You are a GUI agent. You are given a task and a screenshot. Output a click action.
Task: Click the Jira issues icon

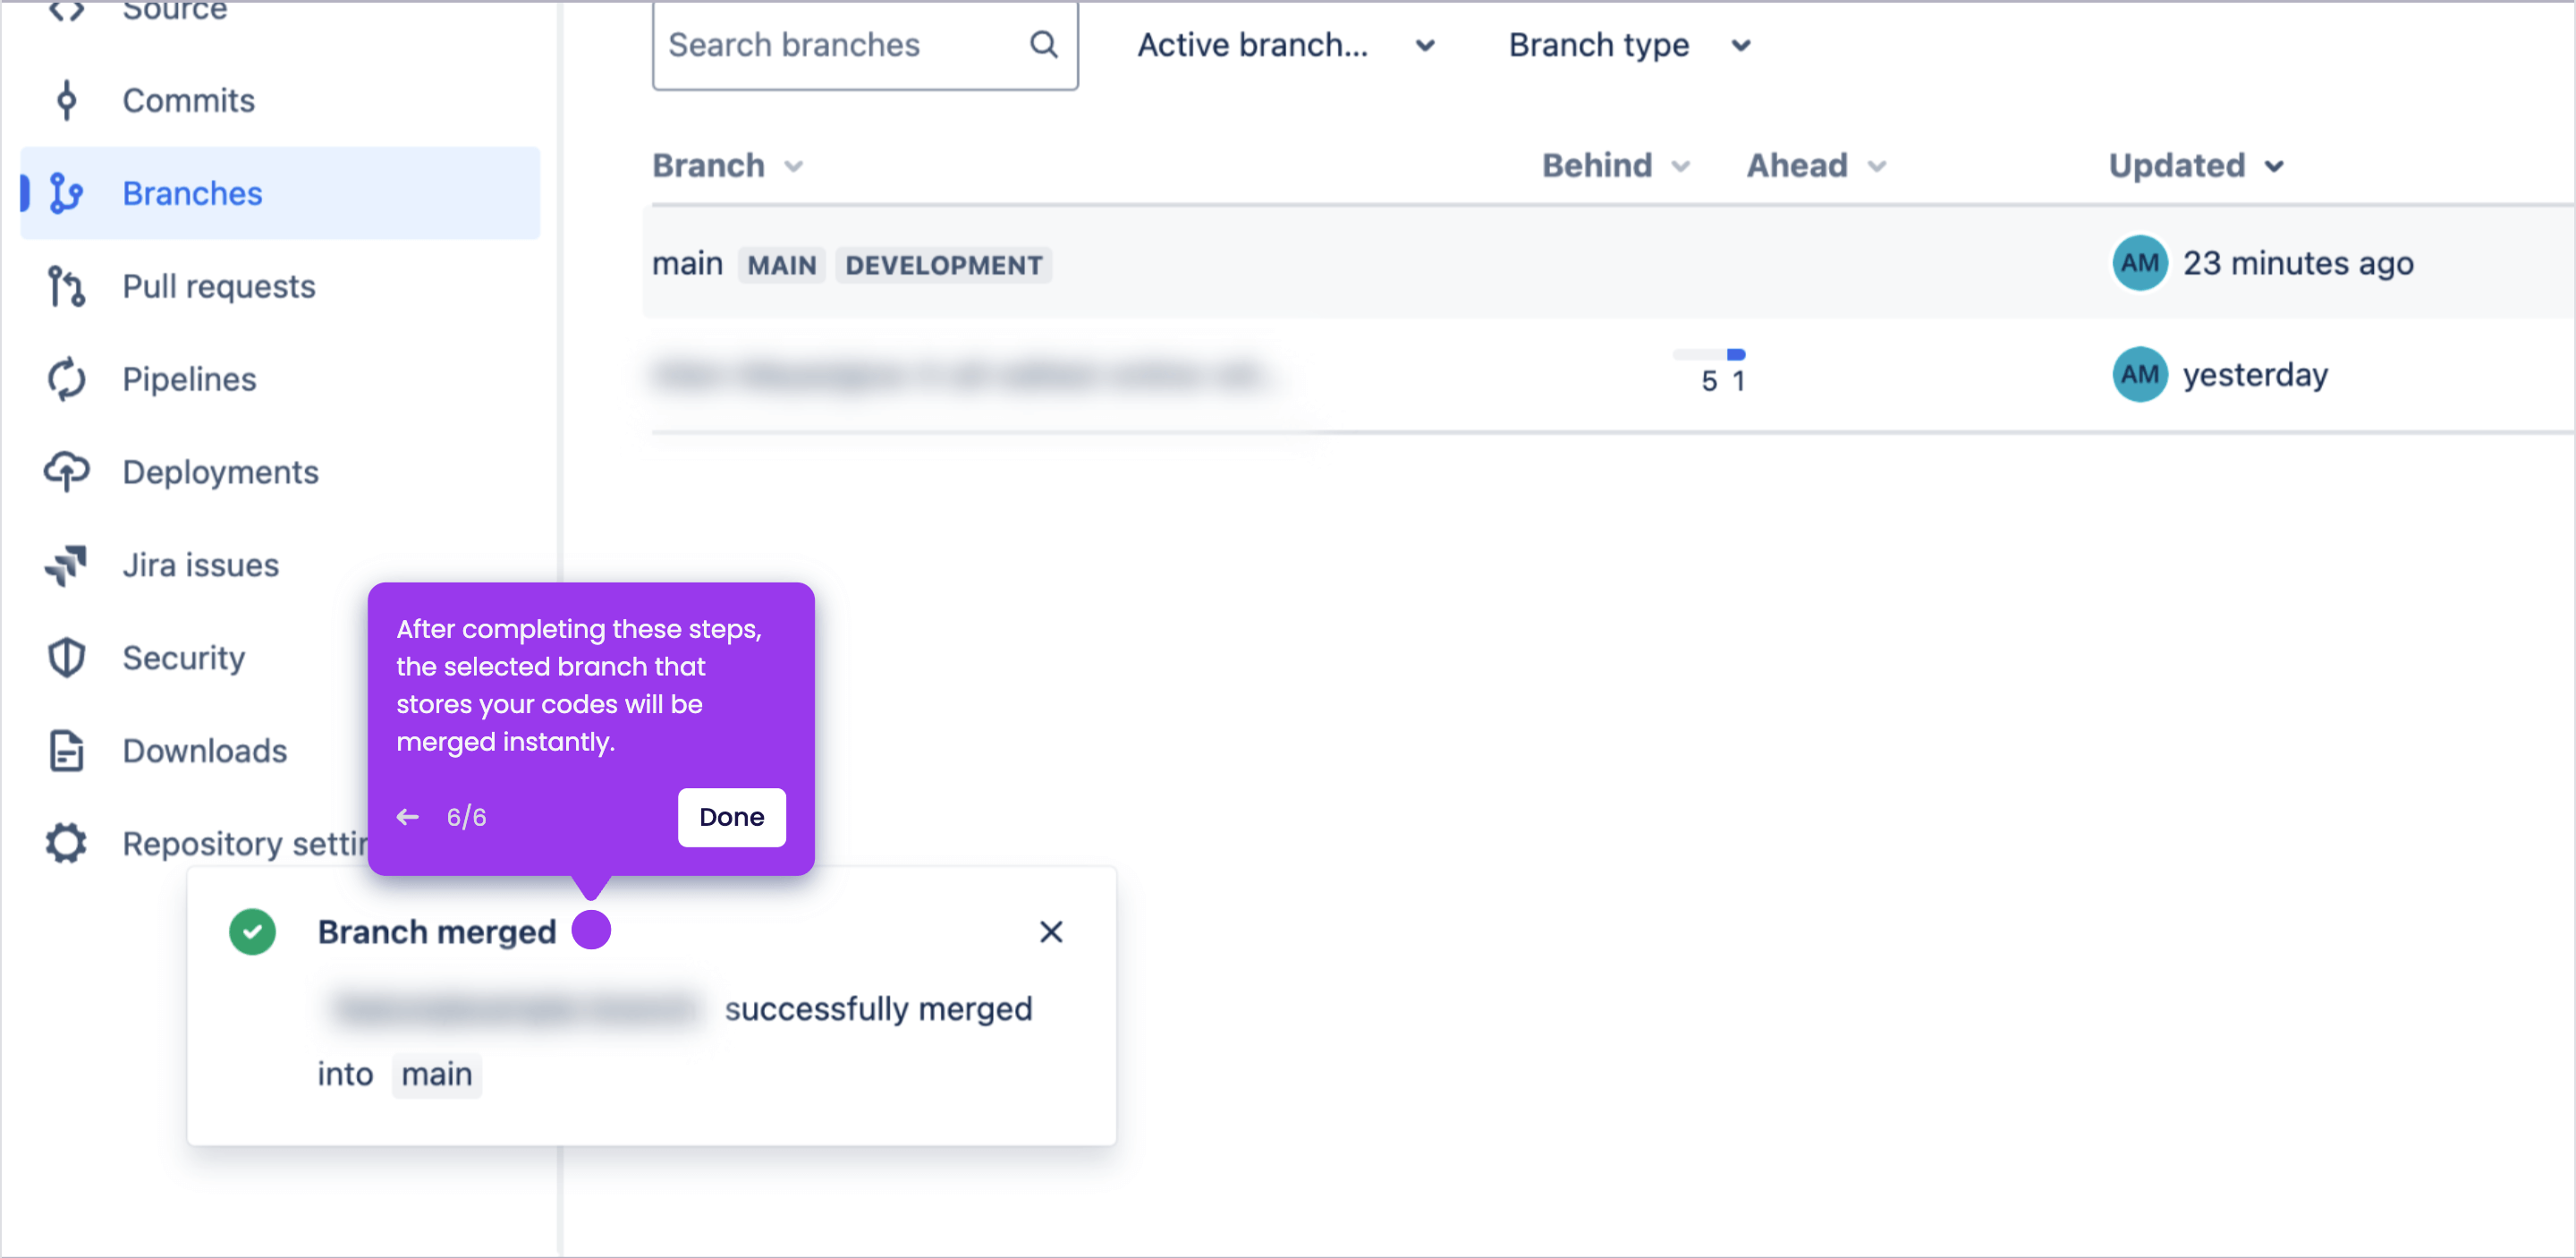(66, 565)
